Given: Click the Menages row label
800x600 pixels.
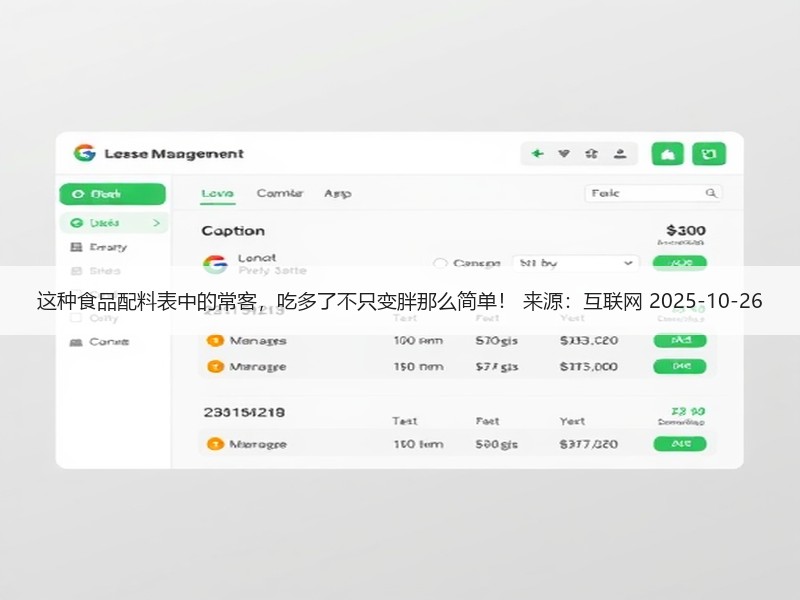Looking at the screenshot, I should (x=258, y=341).
